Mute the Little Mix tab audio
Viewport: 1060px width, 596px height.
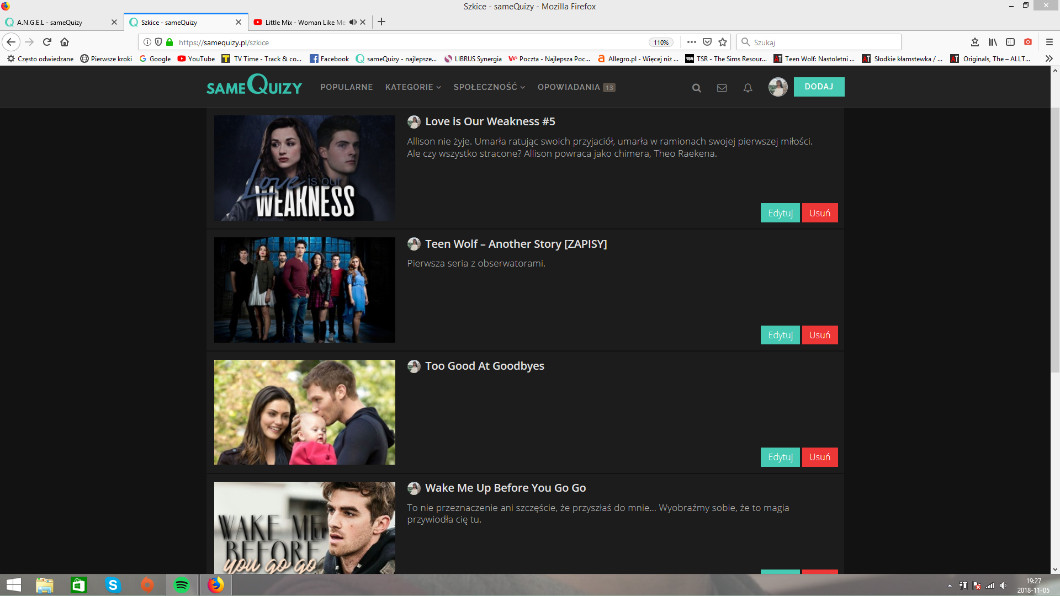(x=354, y=22)
